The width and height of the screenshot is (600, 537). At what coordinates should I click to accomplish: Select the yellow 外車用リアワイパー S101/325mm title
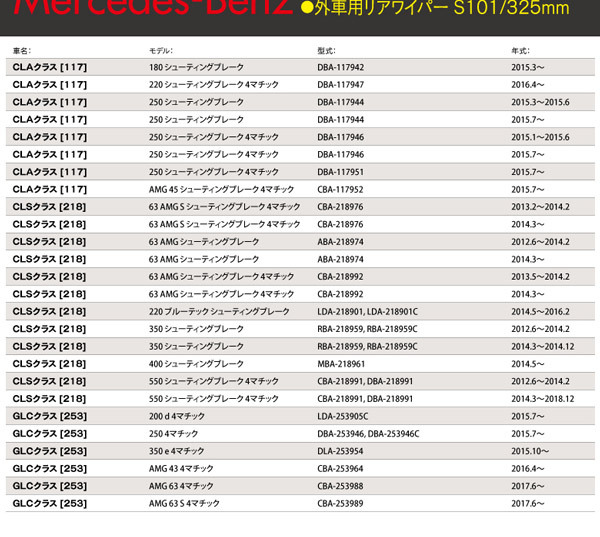[435, 8]
